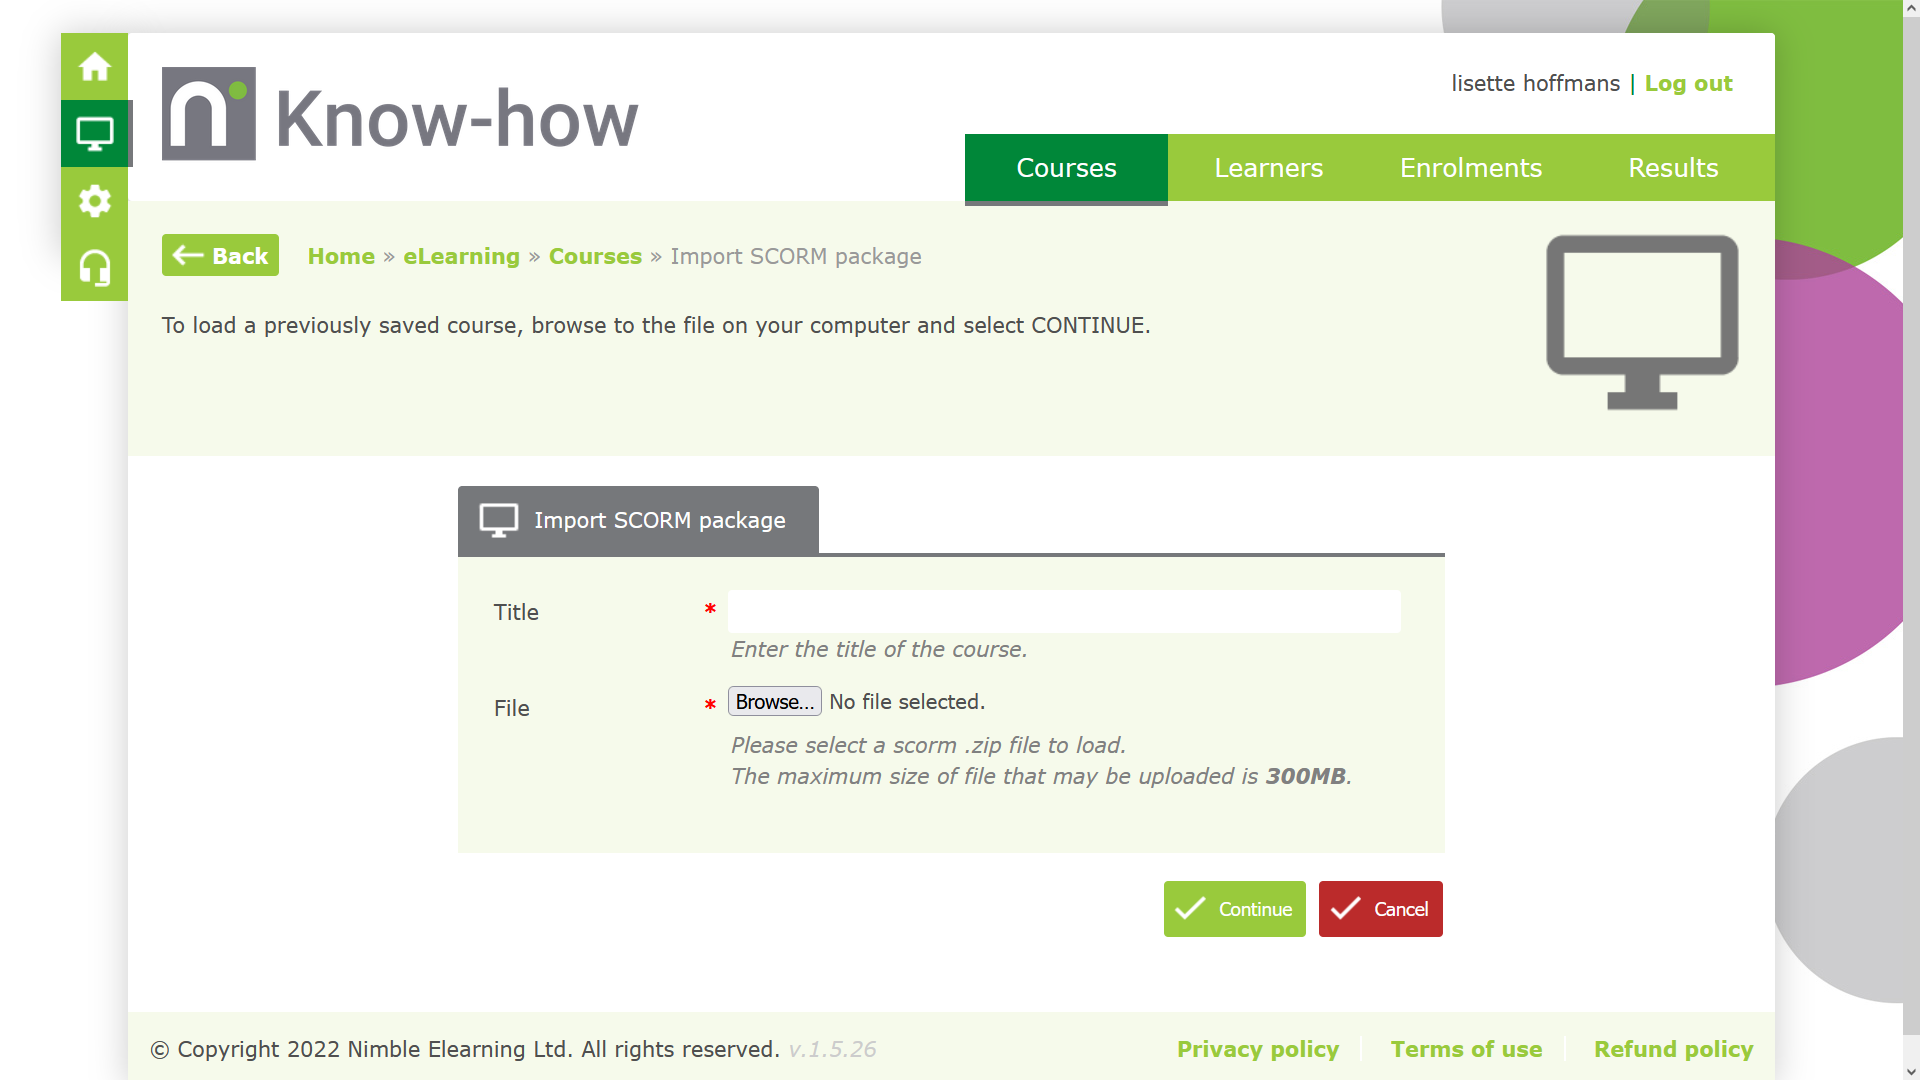Open the Privacy policy link
1920x1080 pixels.
click(x=1258, y=1049)
